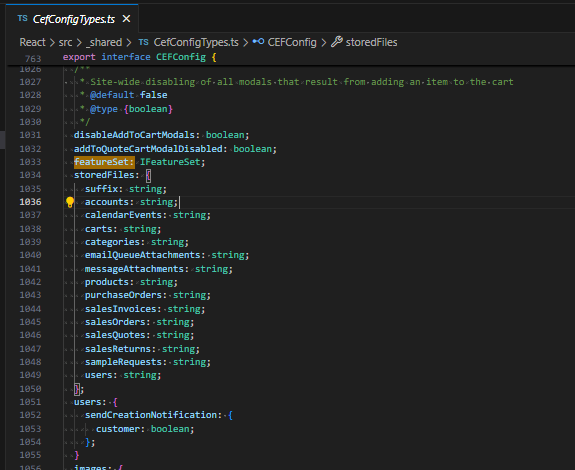Click the storedFiles property name
575x470 pixels.
coord(104,175)
